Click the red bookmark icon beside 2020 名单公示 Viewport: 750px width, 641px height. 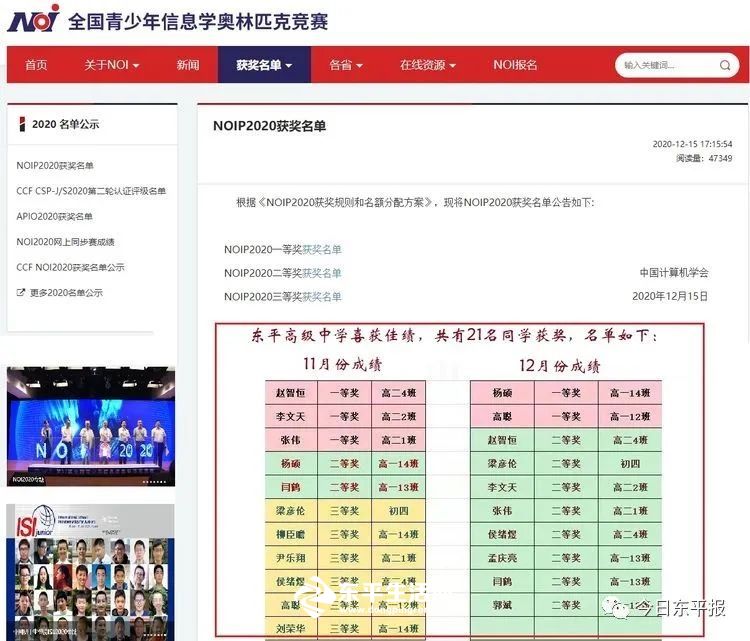[x=23, y=125]
